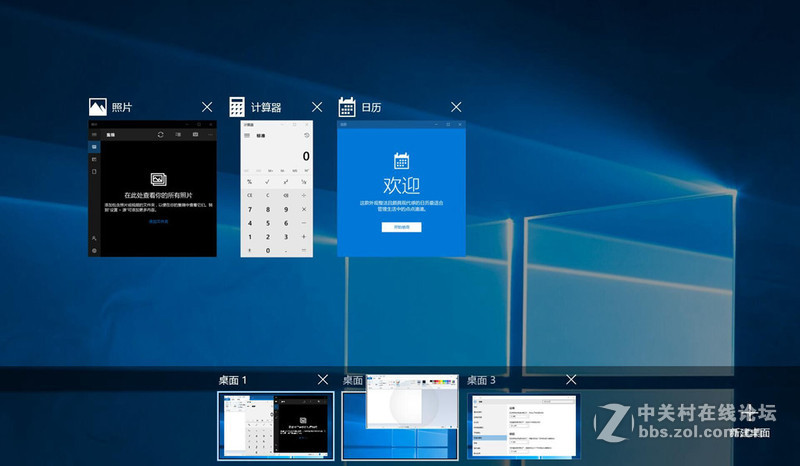Add a new desktop with 新建桌面
800x466 pixels.
(x=749, y=423)
